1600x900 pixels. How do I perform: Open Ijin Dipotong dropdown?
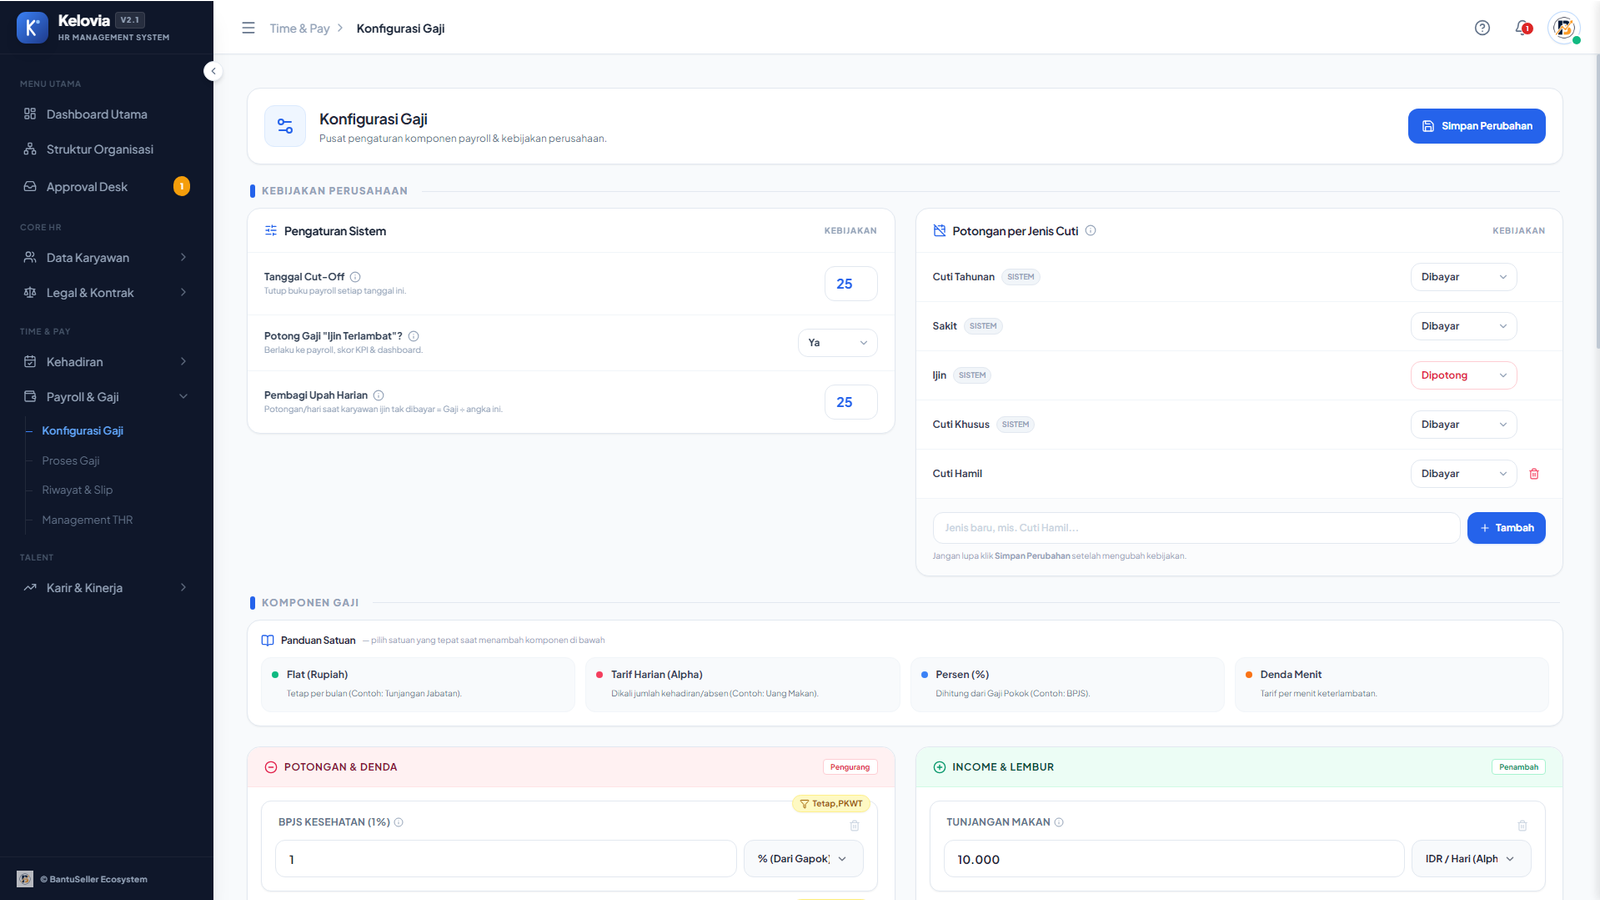point(1464,375)
